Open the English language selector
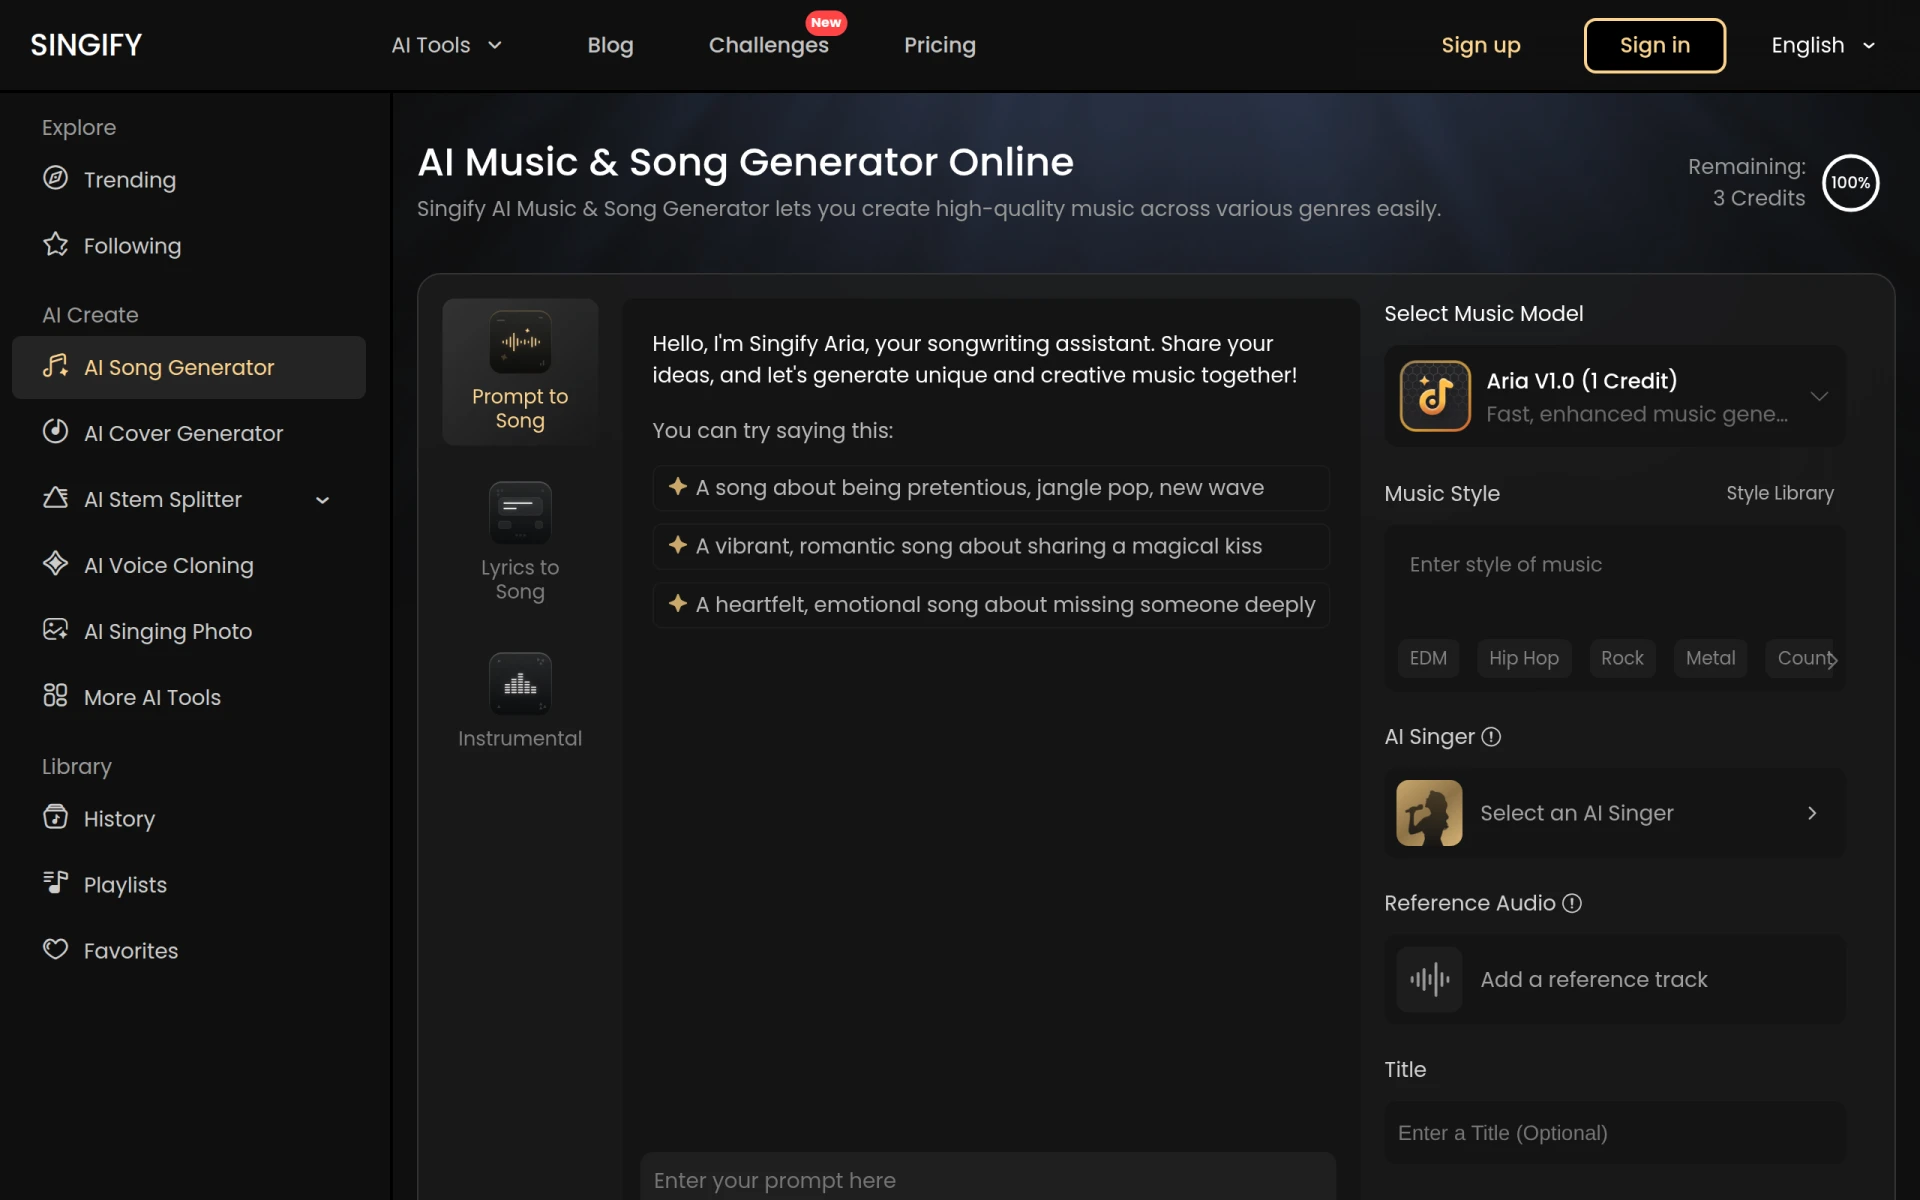This screenshot has height=1200, width=1920. (1823, 45)
